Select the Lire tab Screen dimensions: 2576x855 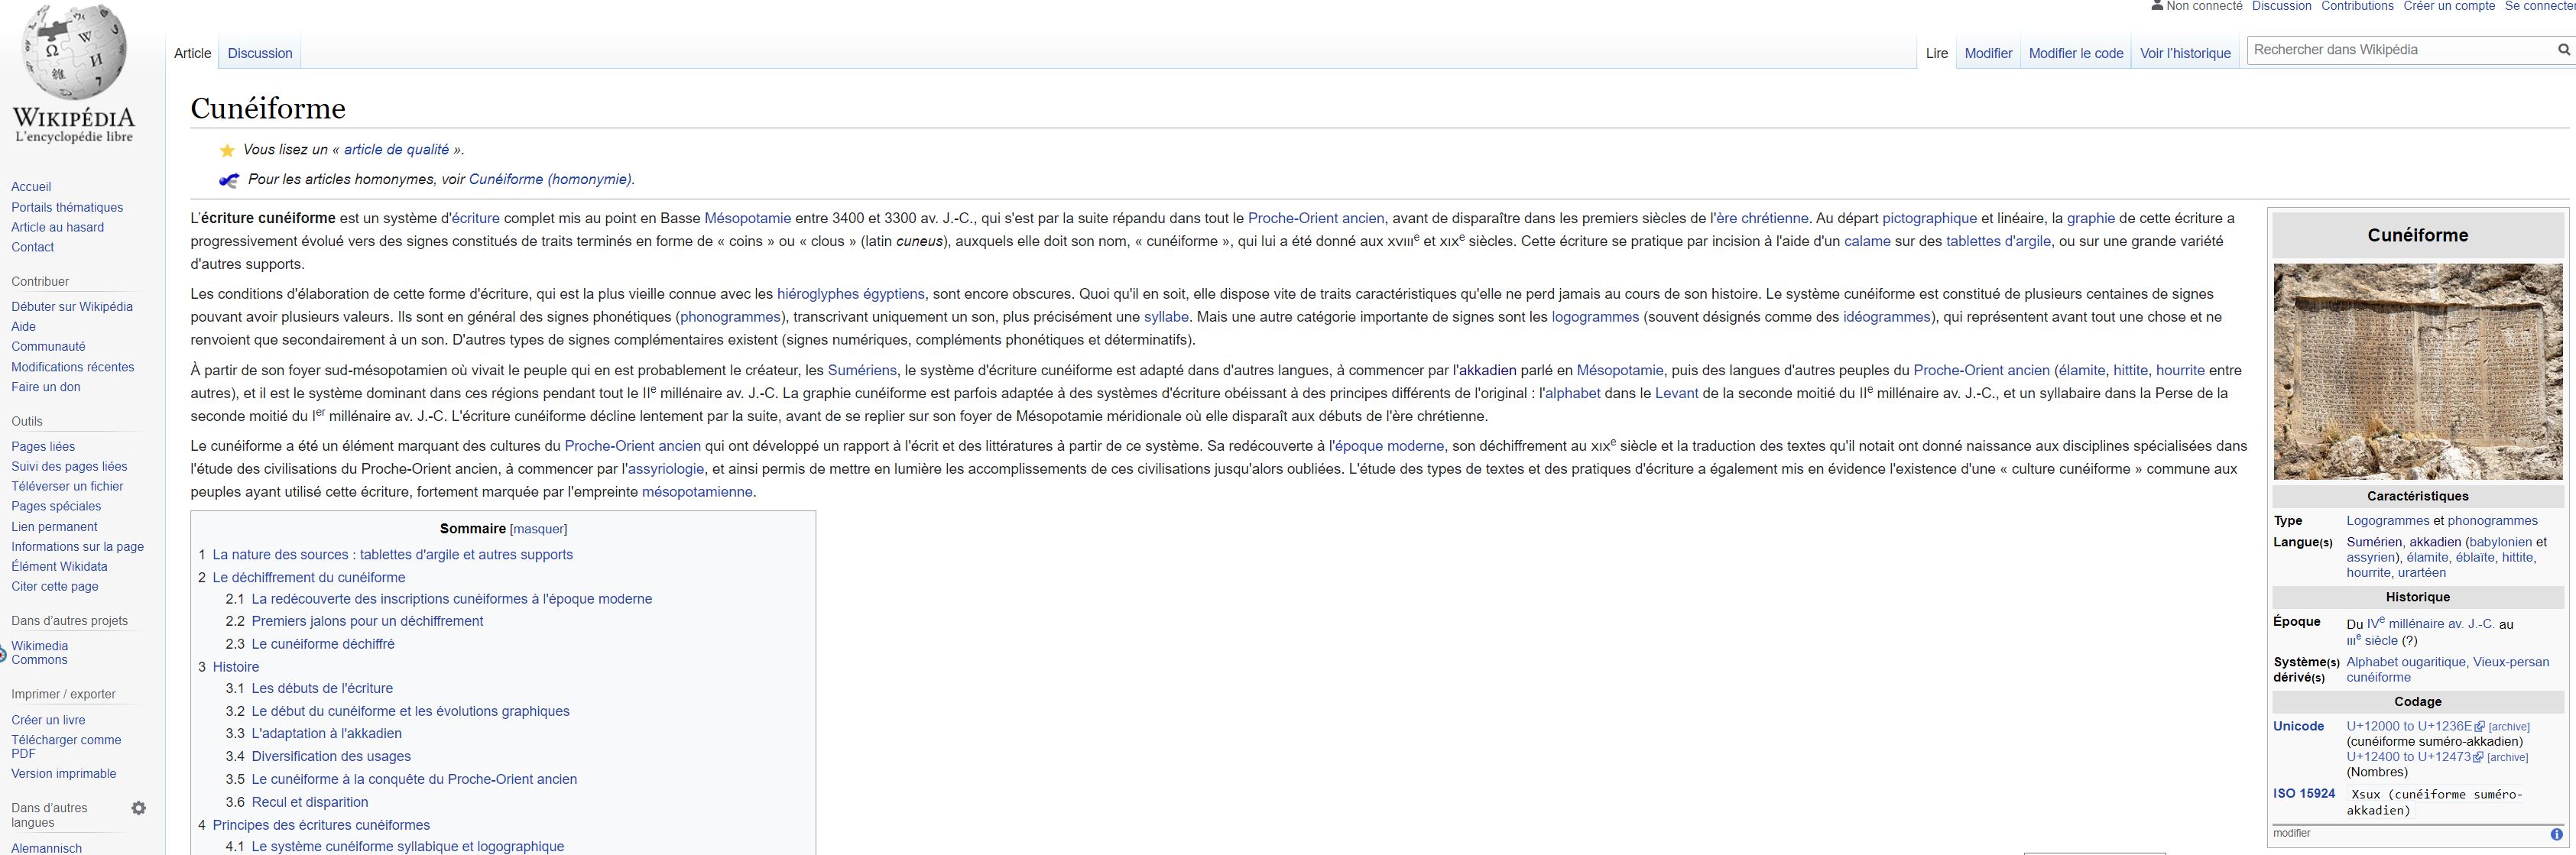tap(1937, 53)
